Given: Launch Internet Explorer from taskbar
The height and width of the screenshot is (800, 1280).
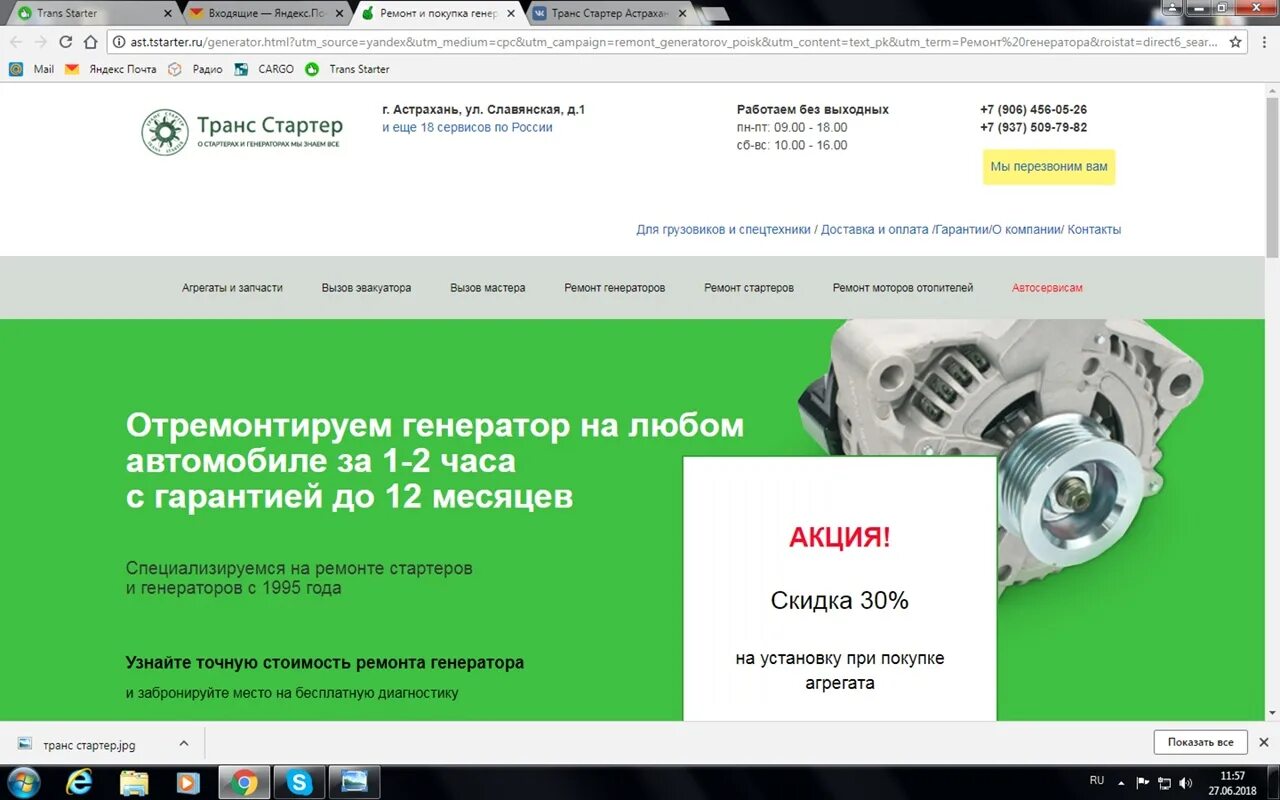Looking at the screenshot, I should tap(80, 782).
